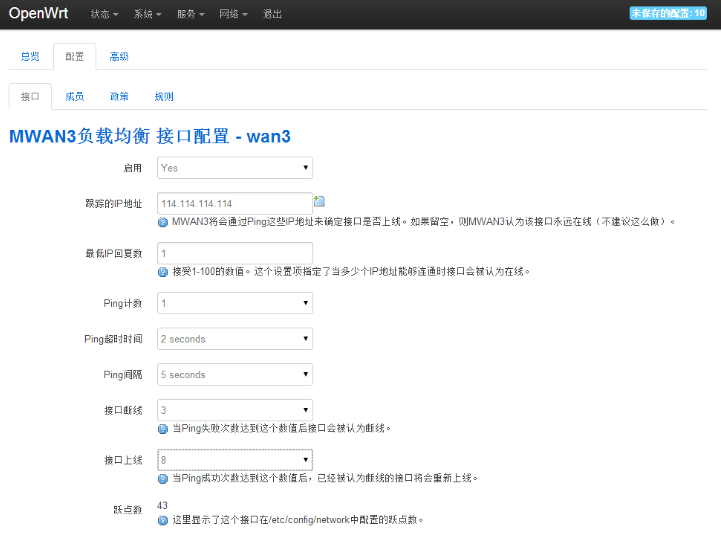Click the OpenWrt logo link

coord(38,13)
